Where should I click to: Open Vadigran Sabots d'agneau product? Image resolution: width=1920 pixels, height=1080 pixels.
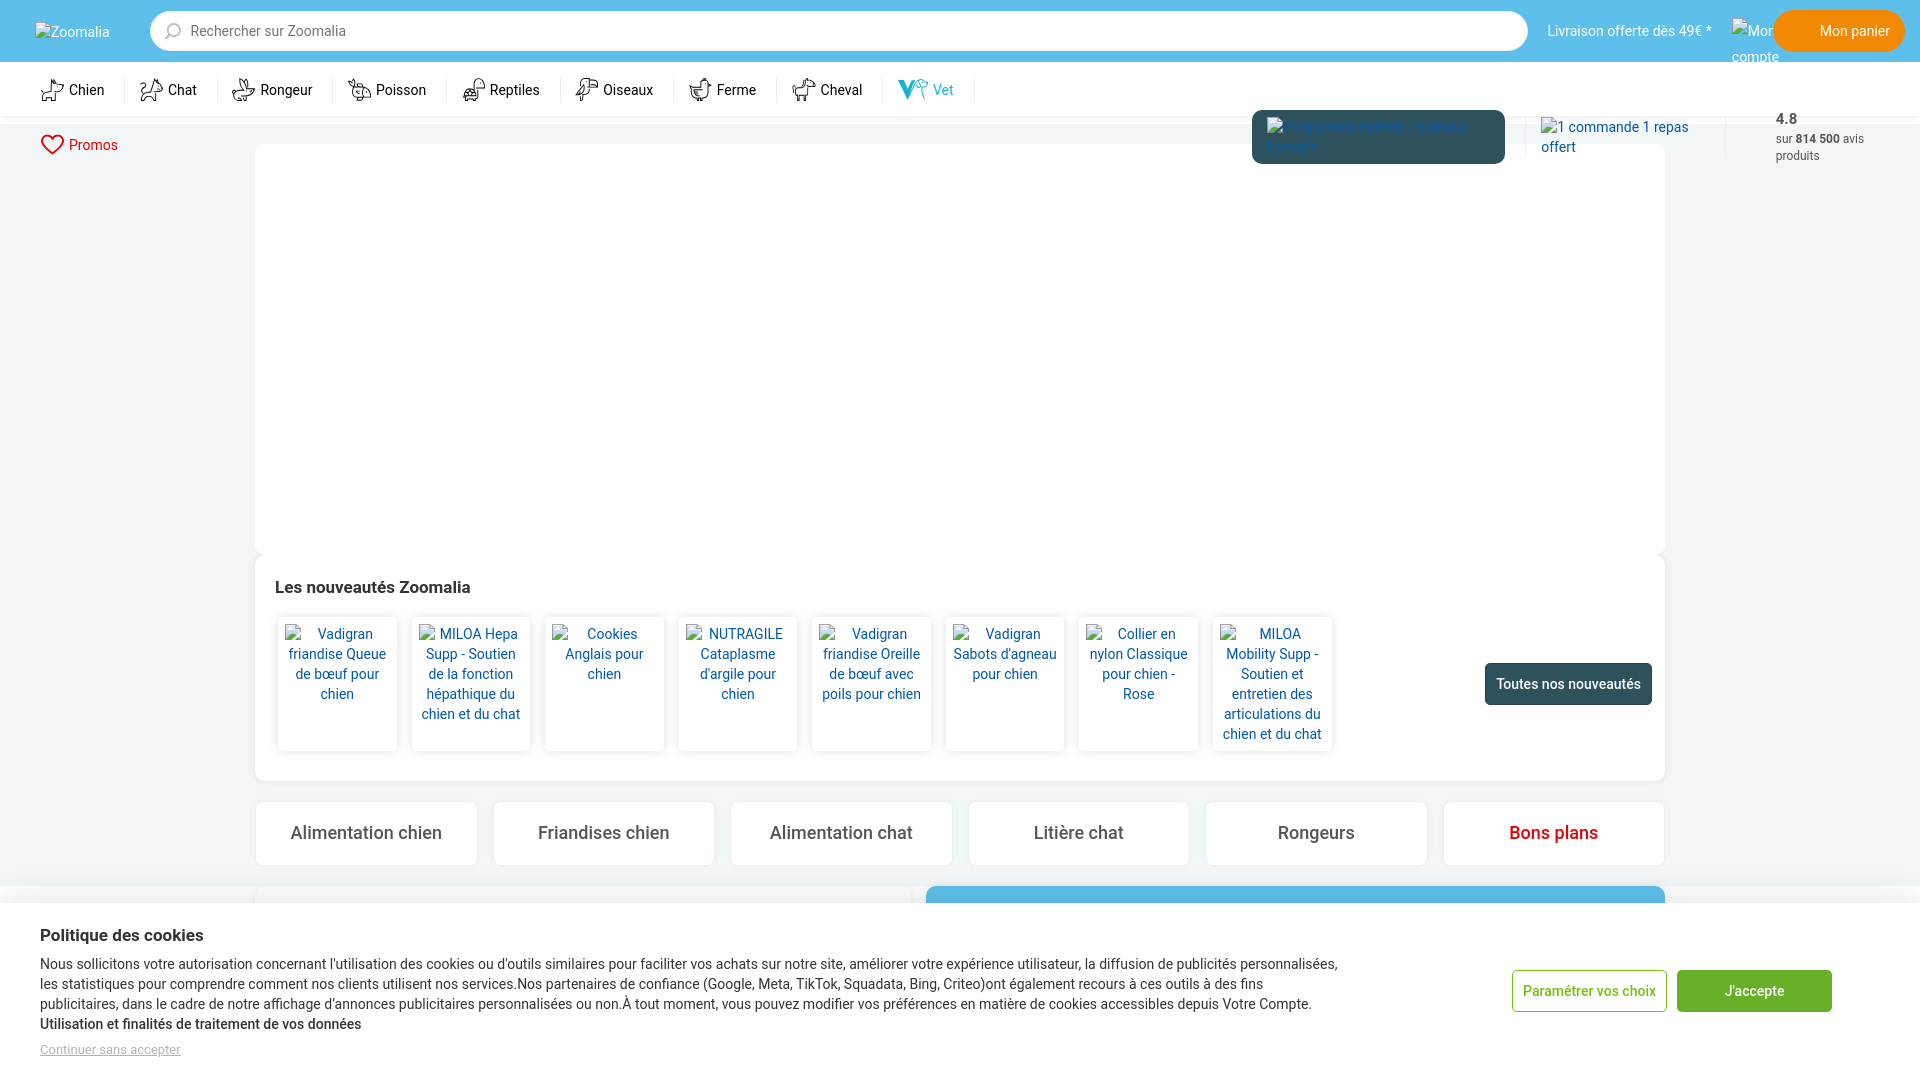click(x=1005, y=684)
